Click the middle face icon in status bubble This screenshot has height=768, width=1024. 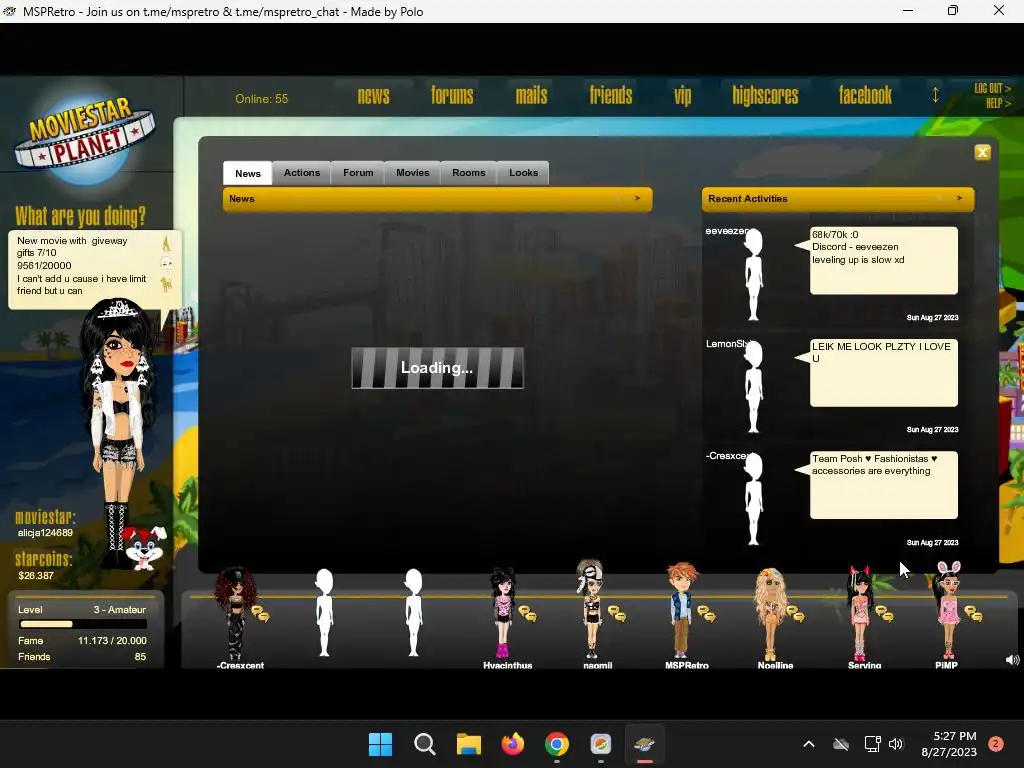(x=166, y=263)
